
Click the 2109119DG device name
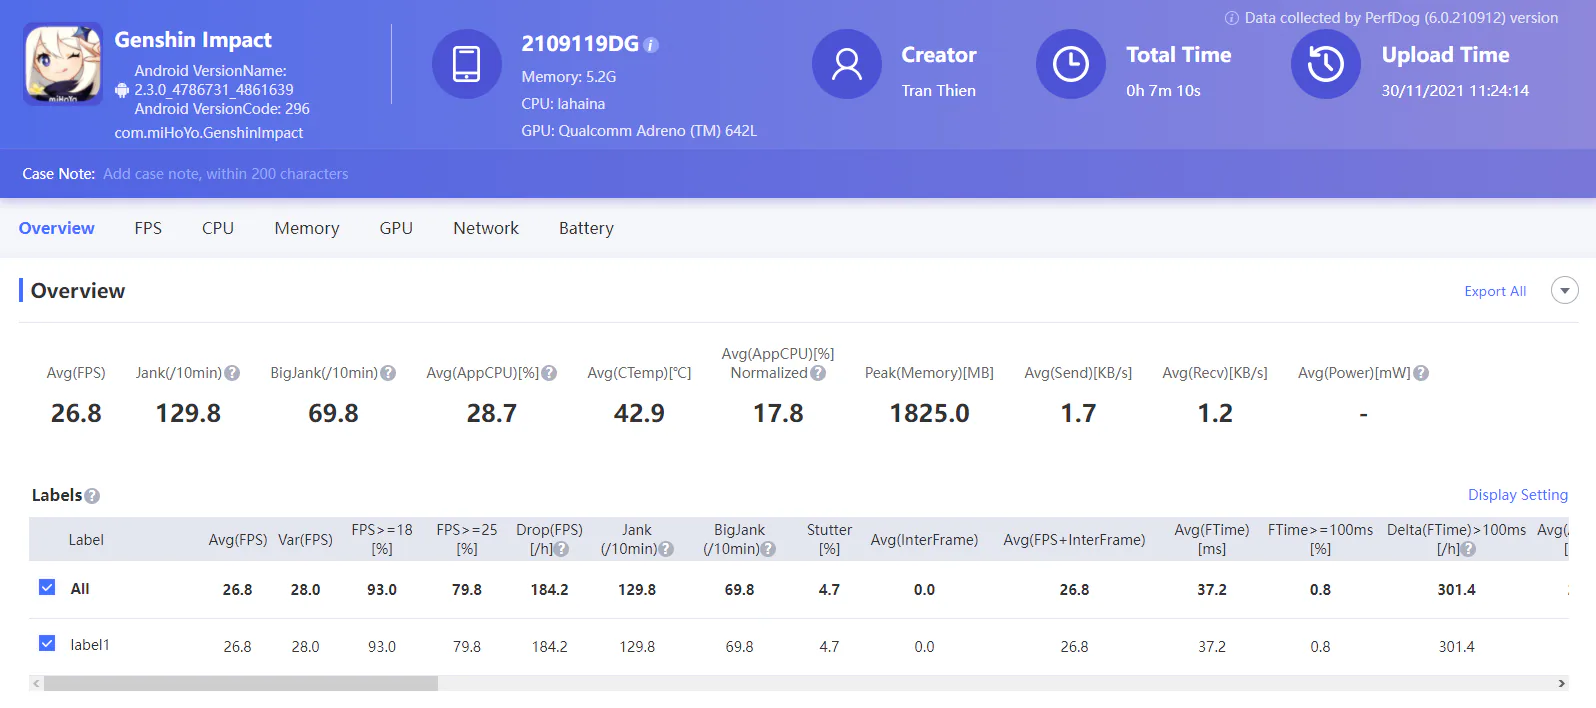pos(580,44)
